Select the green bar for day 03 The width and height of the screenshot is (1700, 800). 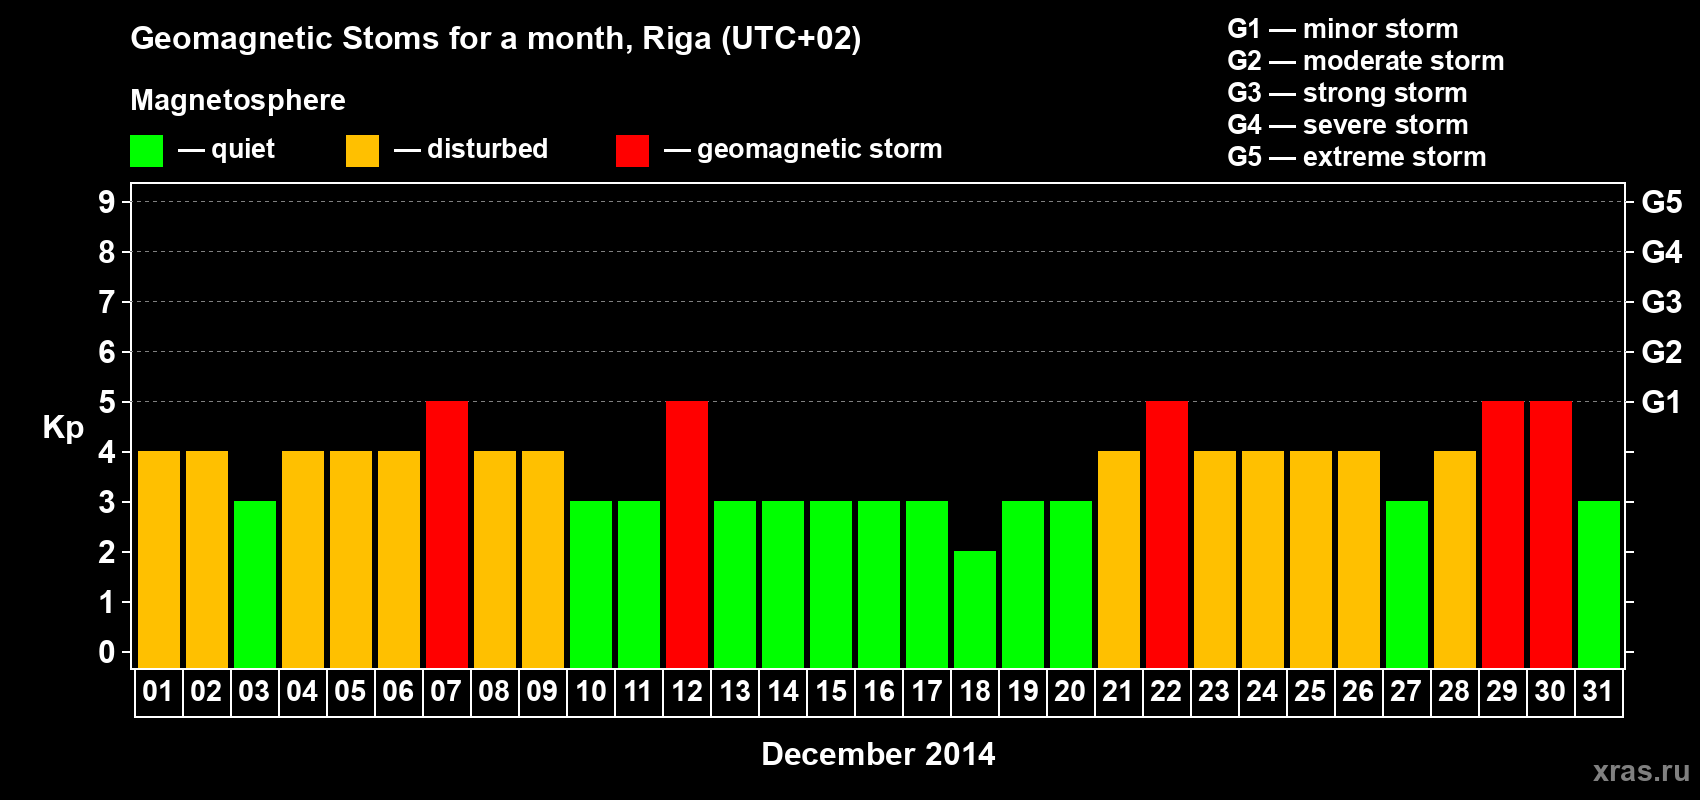(x=255, y=584)
